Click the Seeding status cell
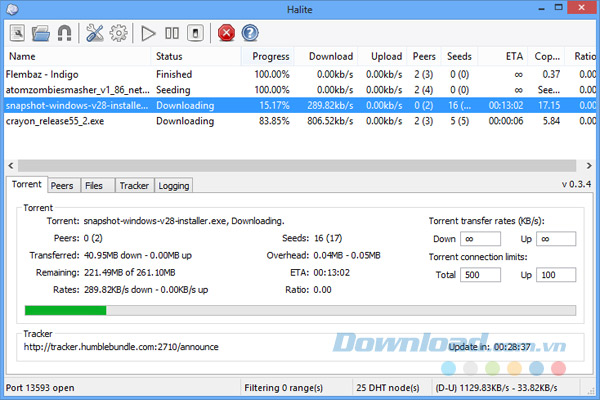600x400 pixels. tap(173, 90)
